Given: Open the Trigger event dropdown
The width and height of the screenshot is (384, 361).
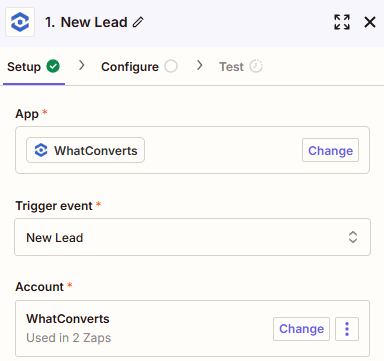Looking at the screenshot, I should click(x=192, y=237).
